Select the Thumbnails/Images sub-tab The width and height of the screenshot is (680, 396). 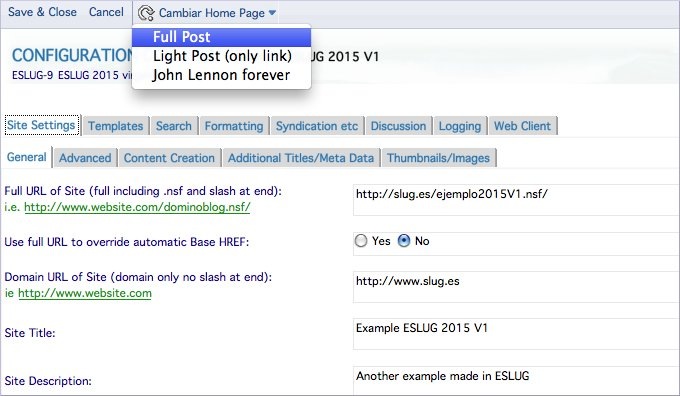pyautogui.click(x=438, y=158)
